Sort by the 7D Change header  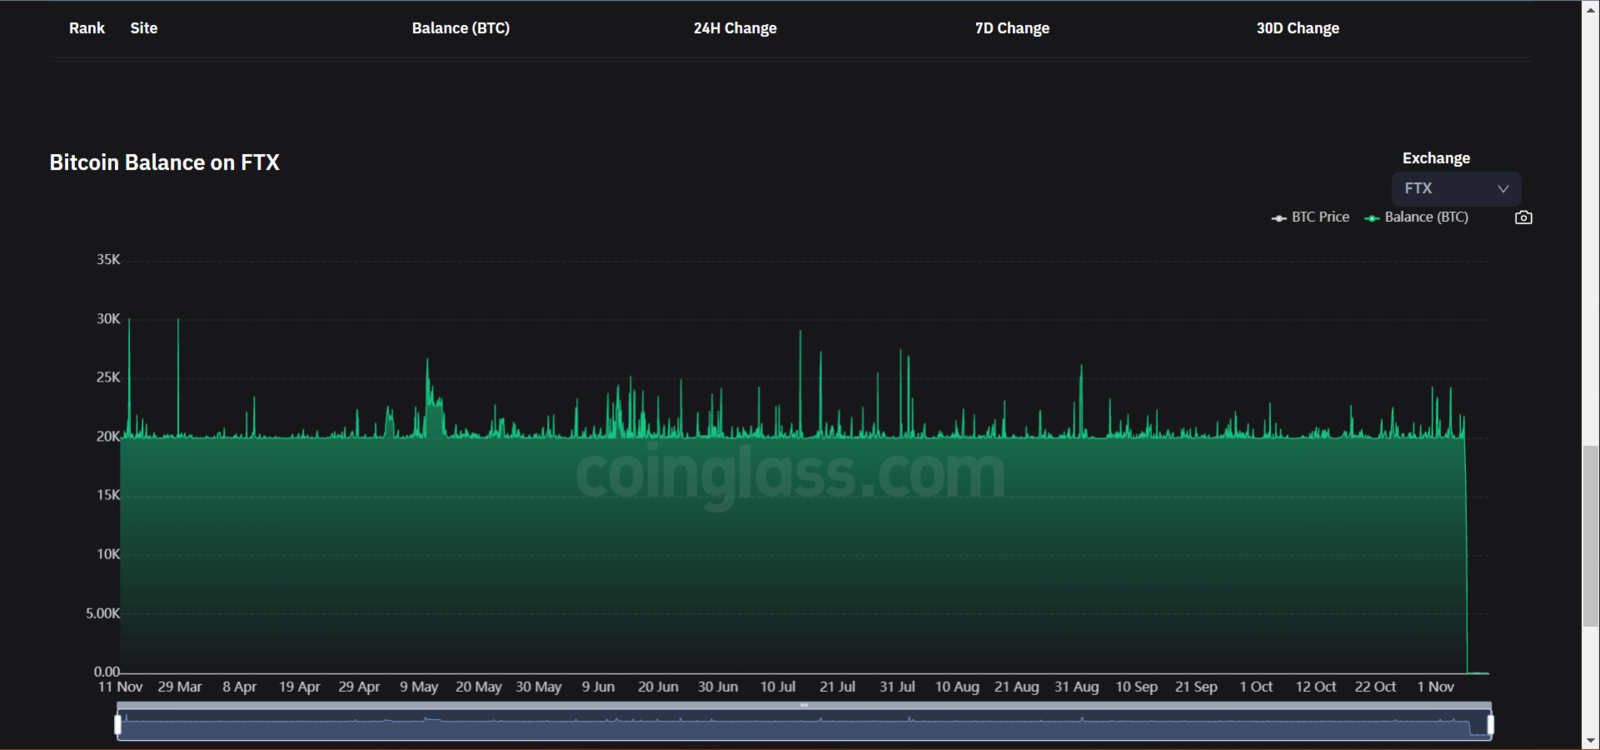(x=1012, y=28)
